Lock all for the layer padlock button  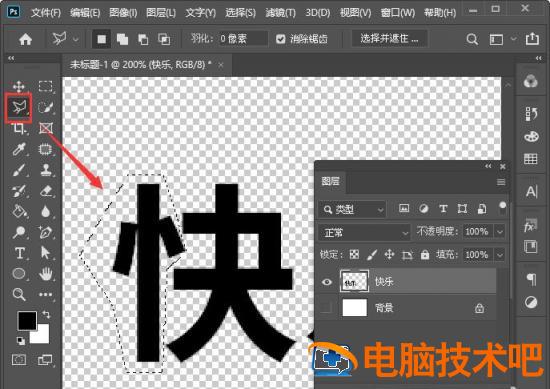pos(425,255)
